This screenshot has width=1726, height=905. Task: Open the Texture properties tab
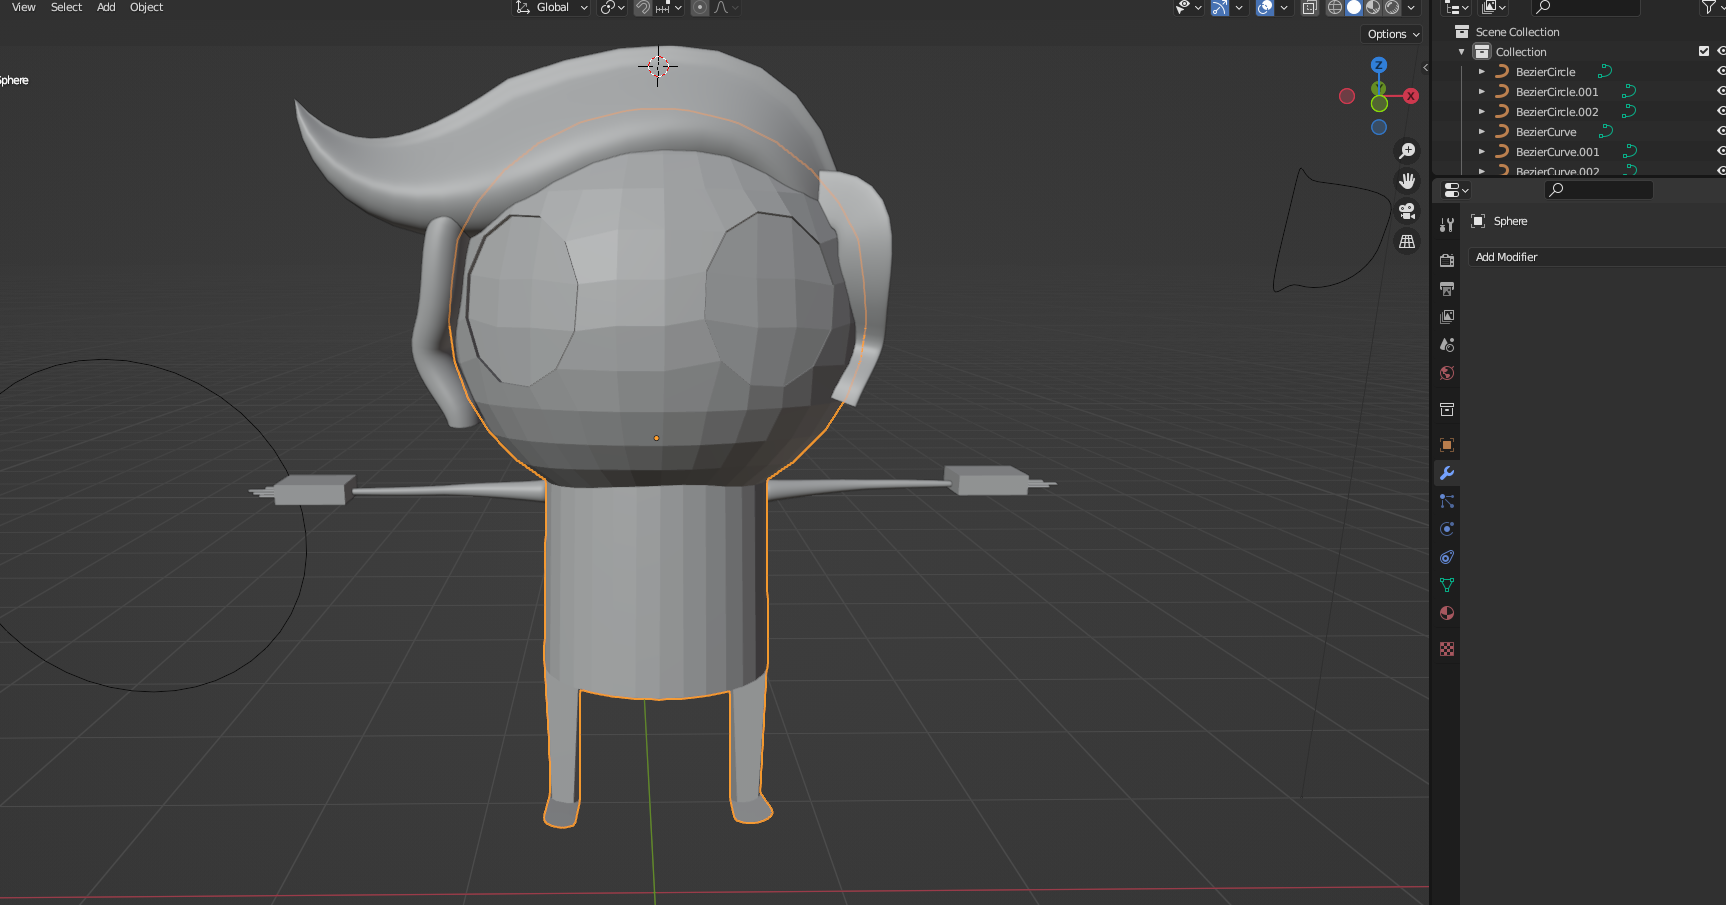(1447, 649)
